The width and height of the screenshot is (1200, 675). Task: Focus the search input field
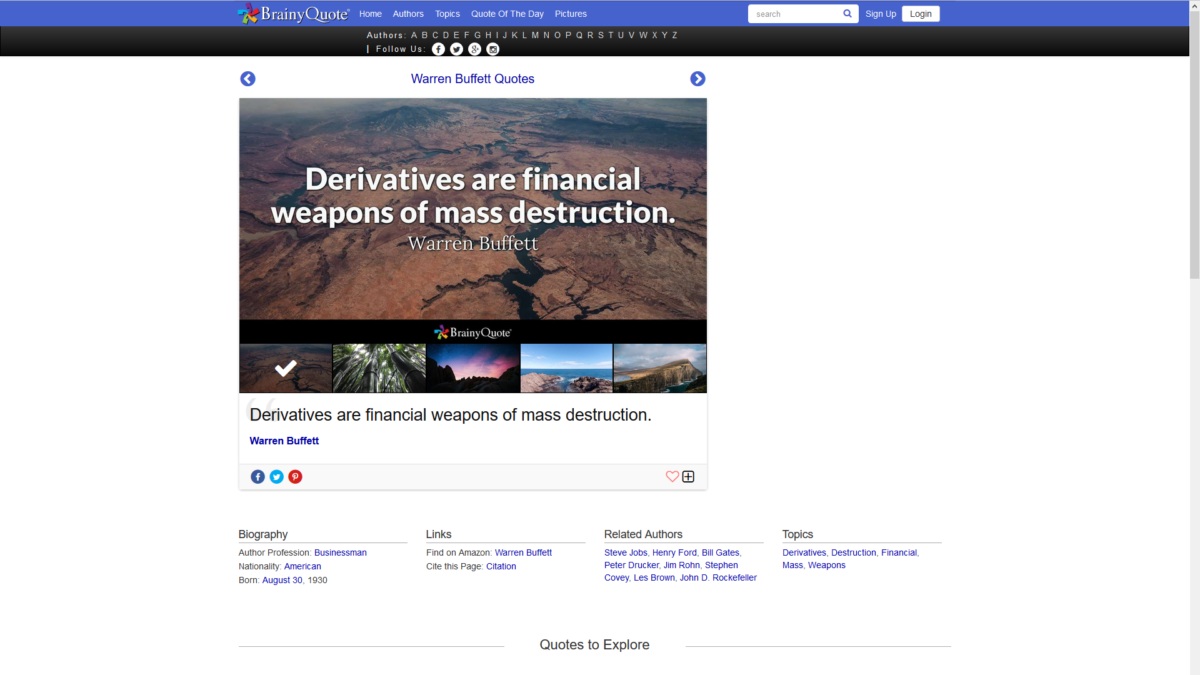pos(795,14)
